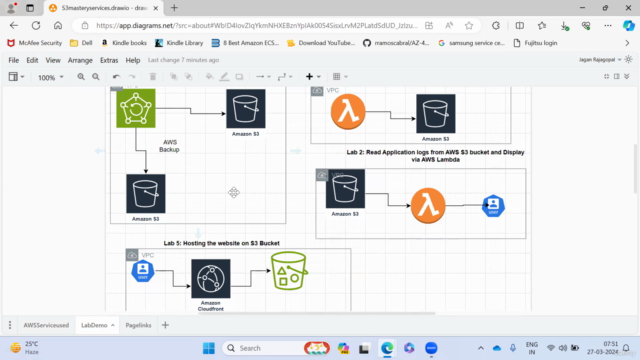
Task: Click the To Back toolbar icon
Action: click(188, 77)
